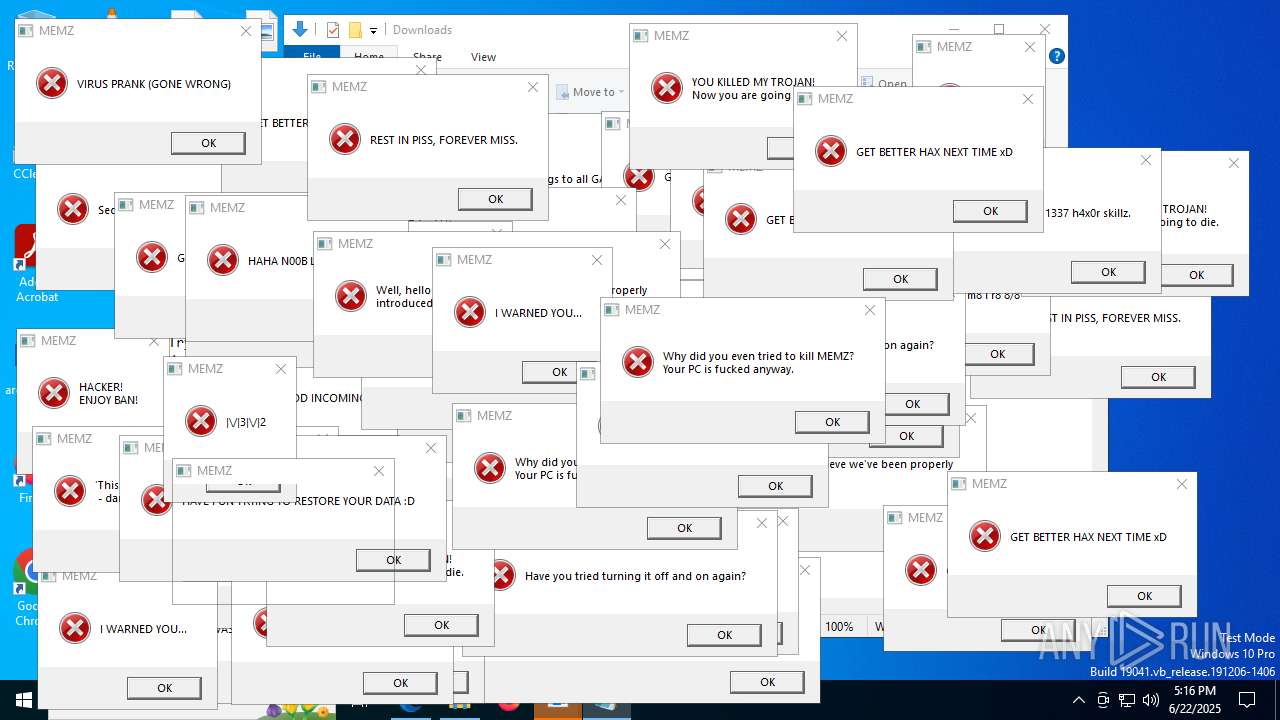1280x720 pixels.
Task: Close the VIRUS PRANK (GONE WRONG) dialog
Action: (246, 31)
